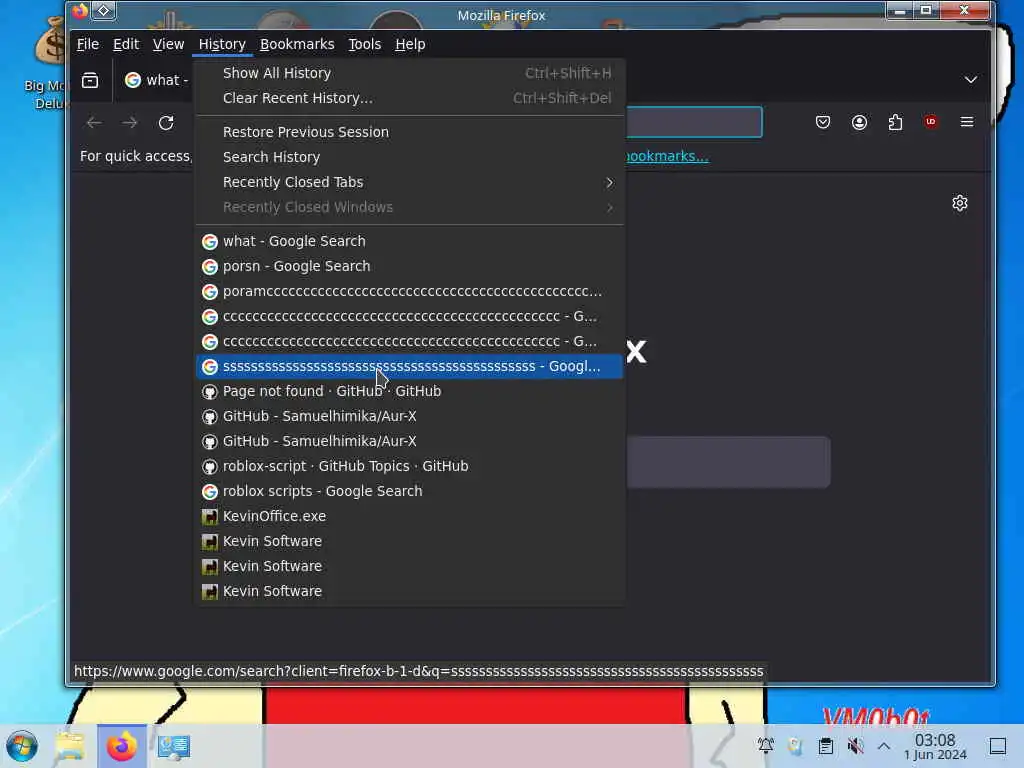The width and height of the screenshot is (1024, 768).
Task: Open the Edit menu
Action: point(126,44)
